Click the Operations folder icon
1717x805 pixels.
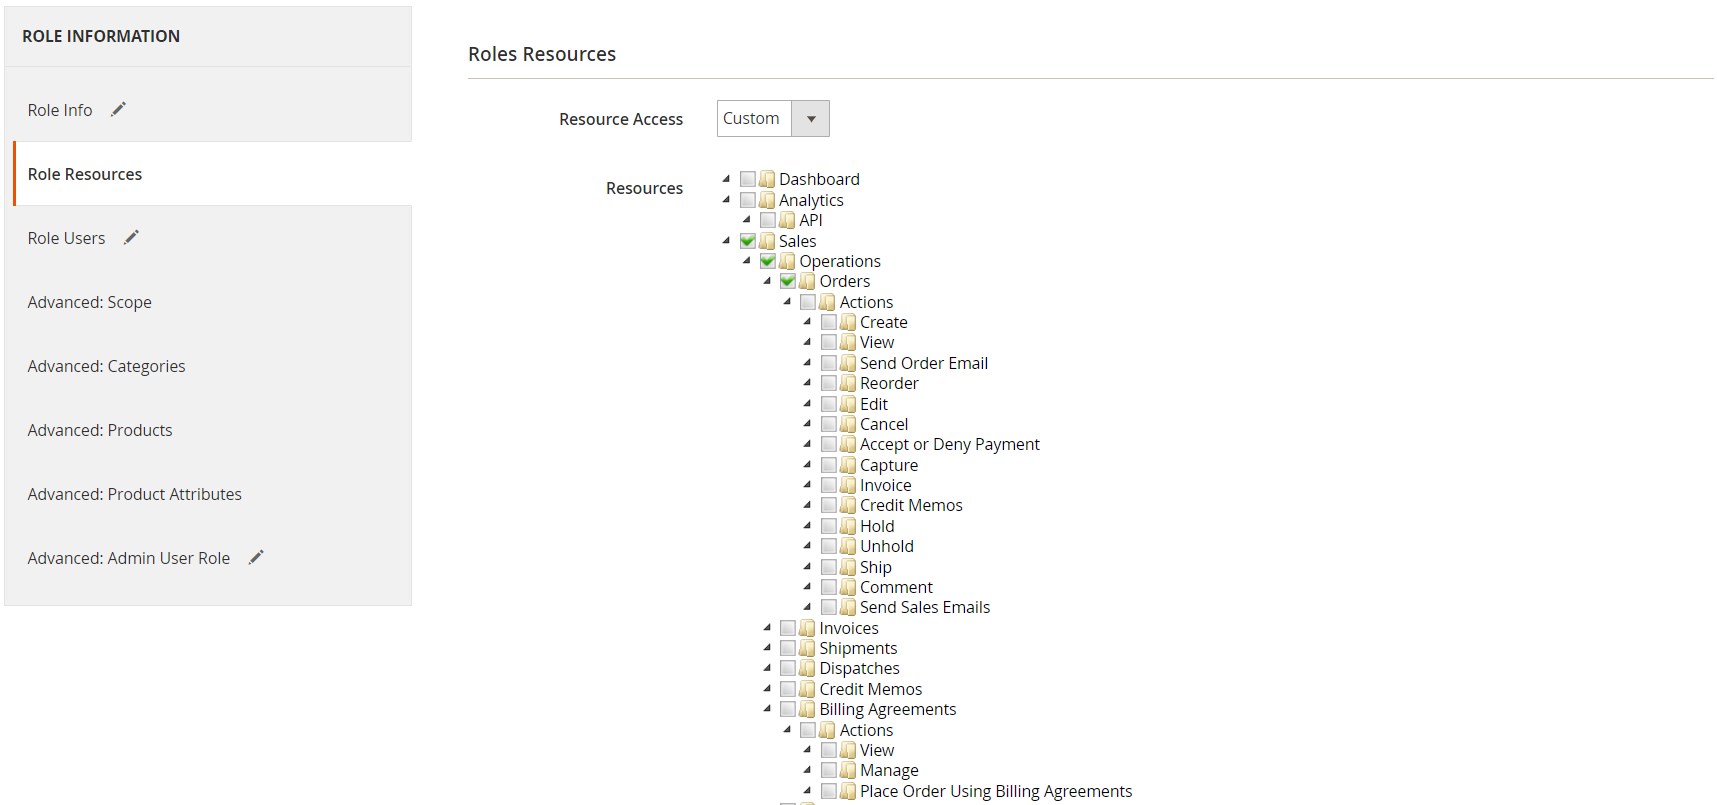pos(787,261)
